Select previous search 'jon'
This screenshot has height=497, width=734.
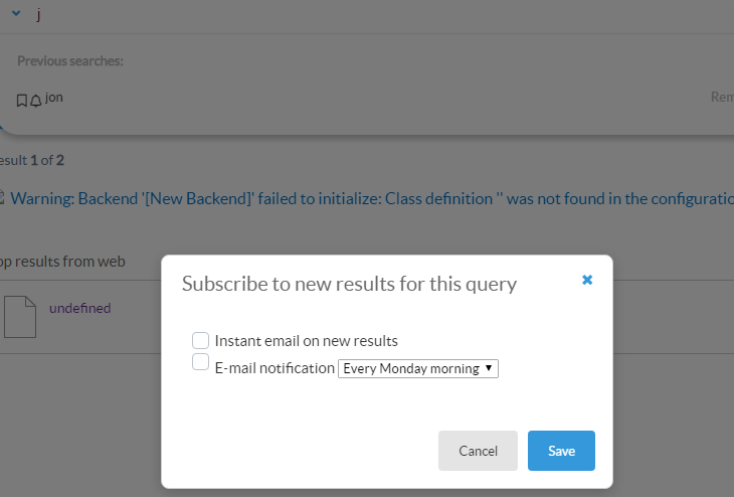pyautogui.click(x=54, y=98)
